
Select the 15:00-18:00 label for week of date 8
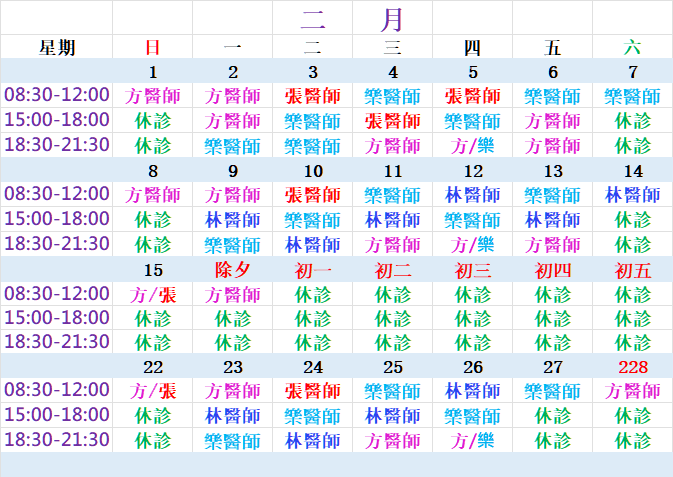click(57, 219)
